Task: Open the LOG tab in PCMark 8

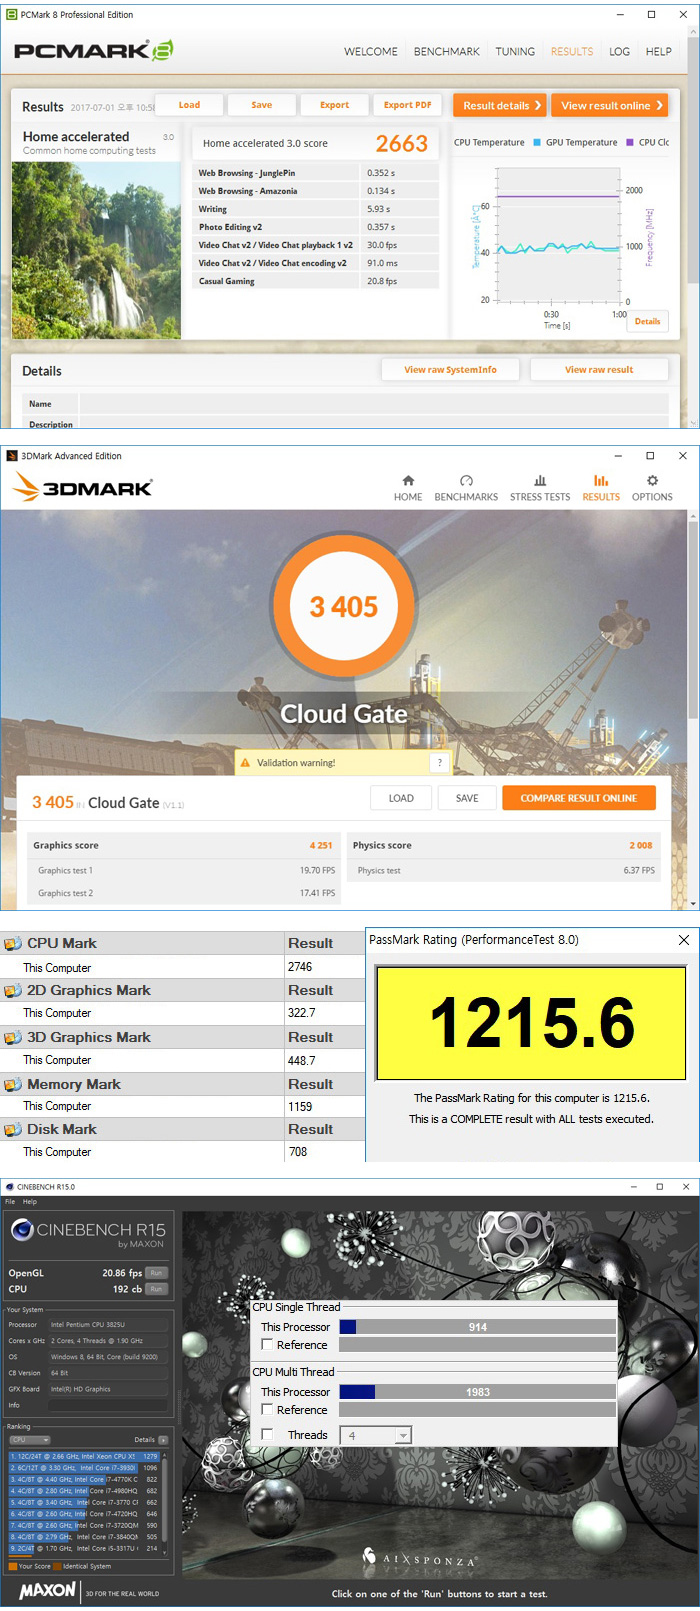Action: pyautogui.click(x=620, y=51)
